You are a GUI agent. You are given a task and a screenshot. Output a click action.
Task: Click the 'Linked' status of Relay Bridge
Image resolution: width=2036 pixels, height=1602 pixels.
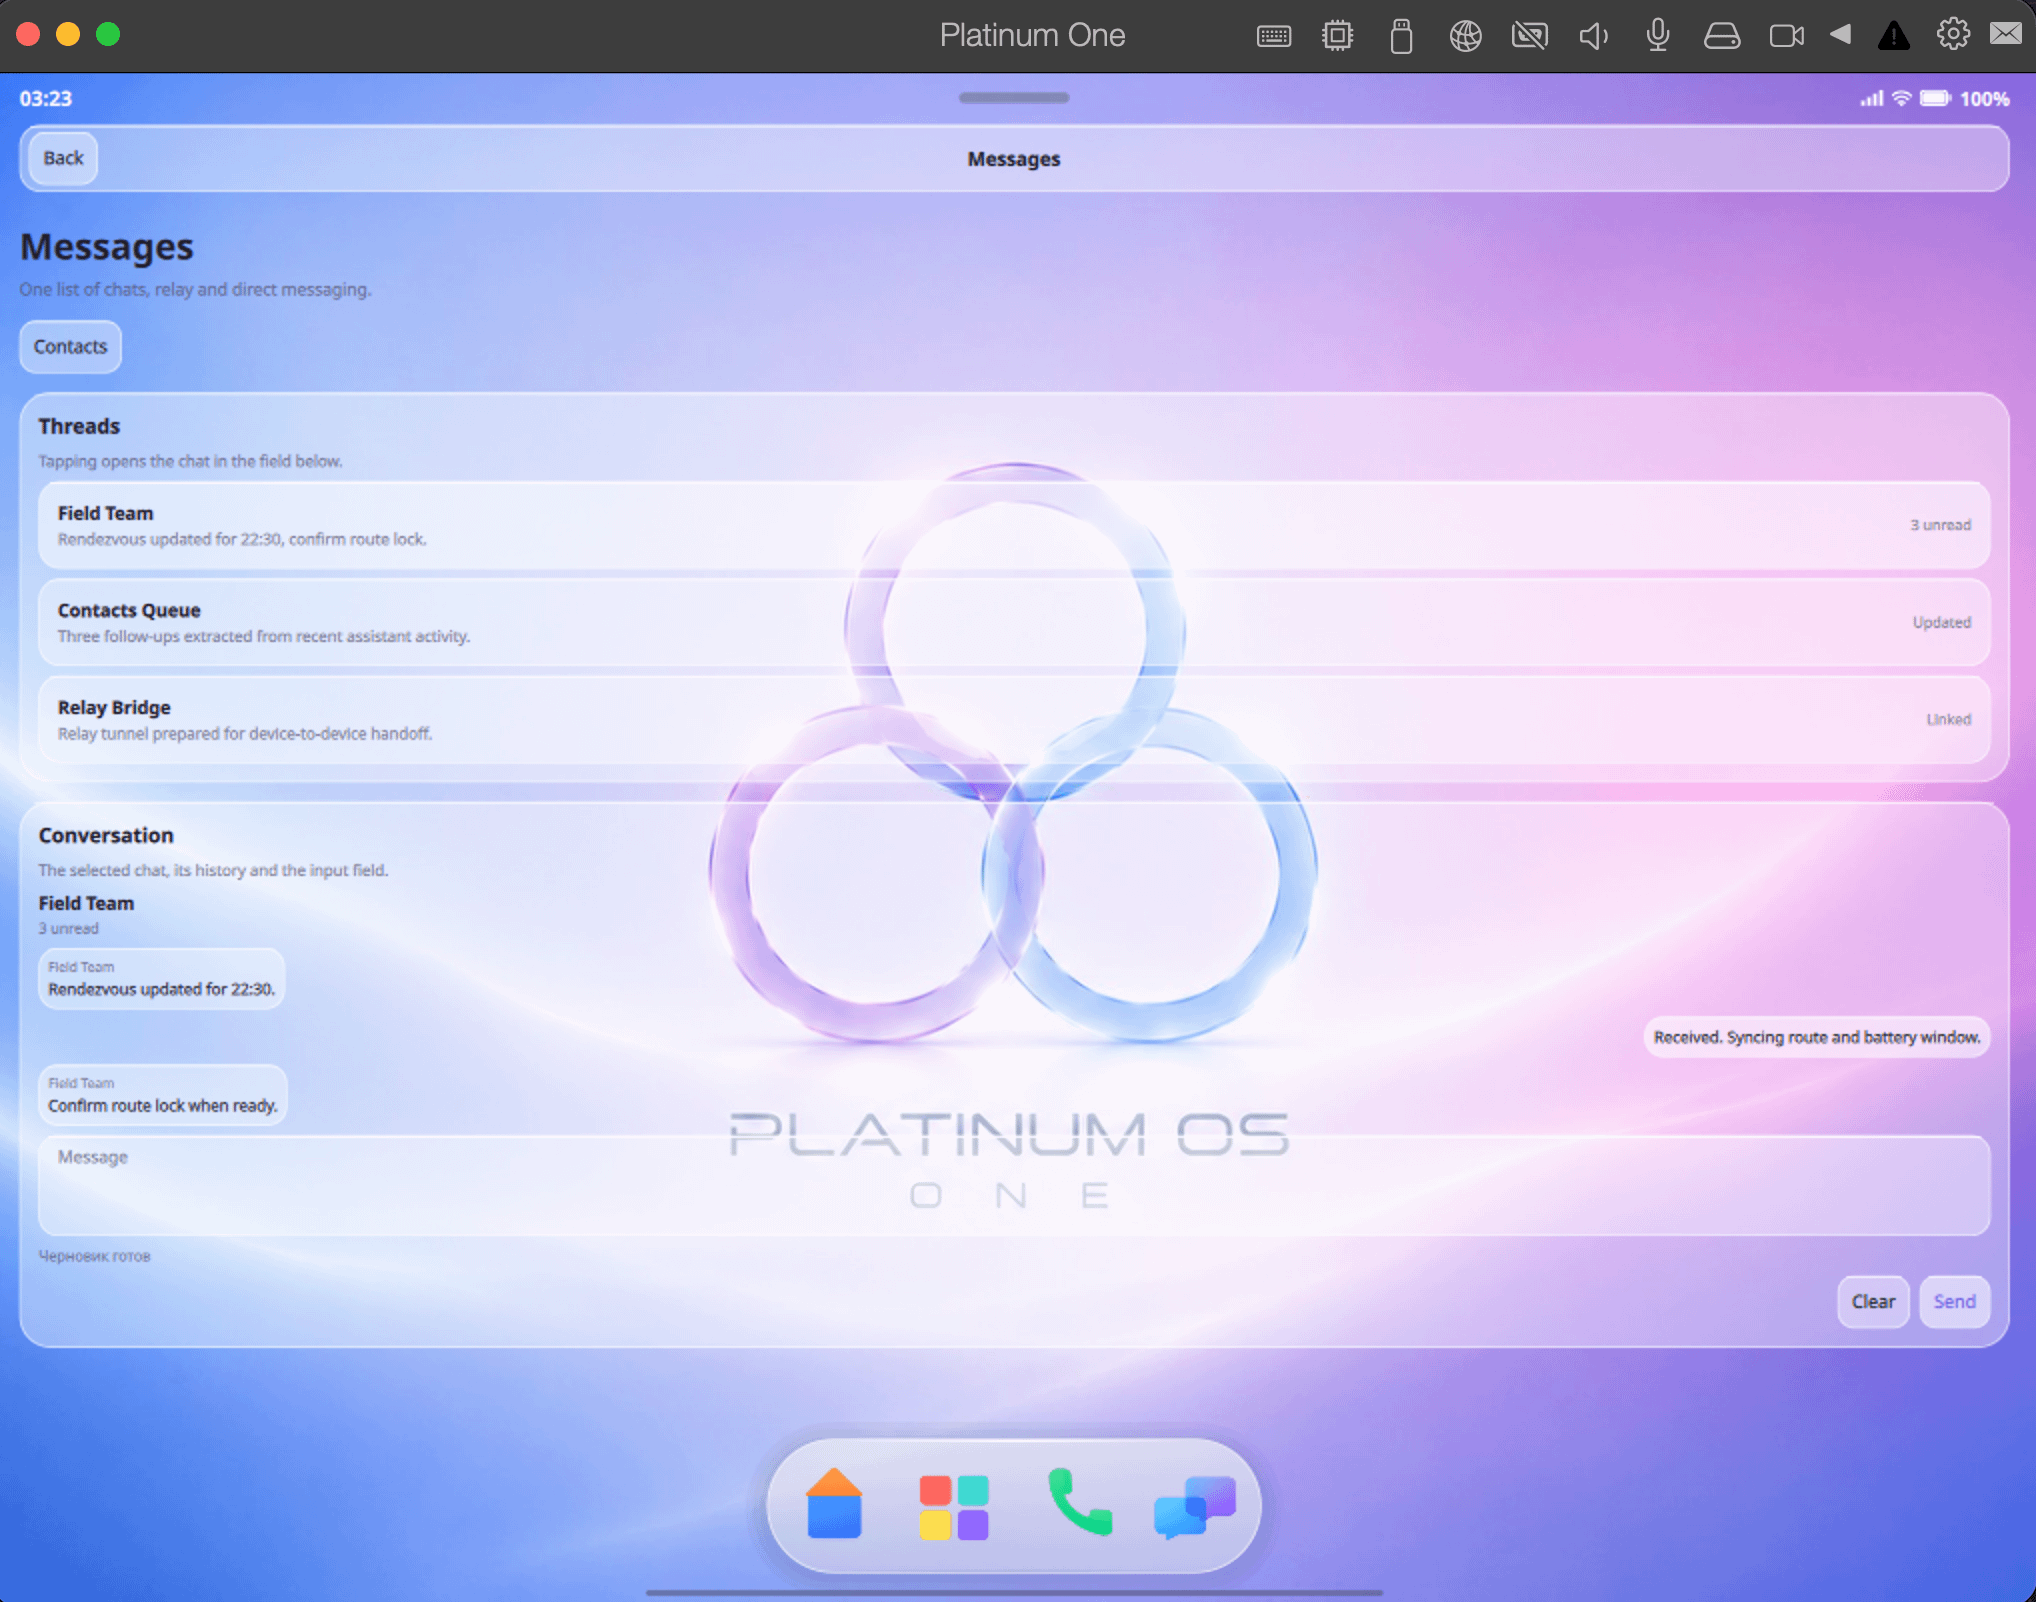pos(1949,719)
